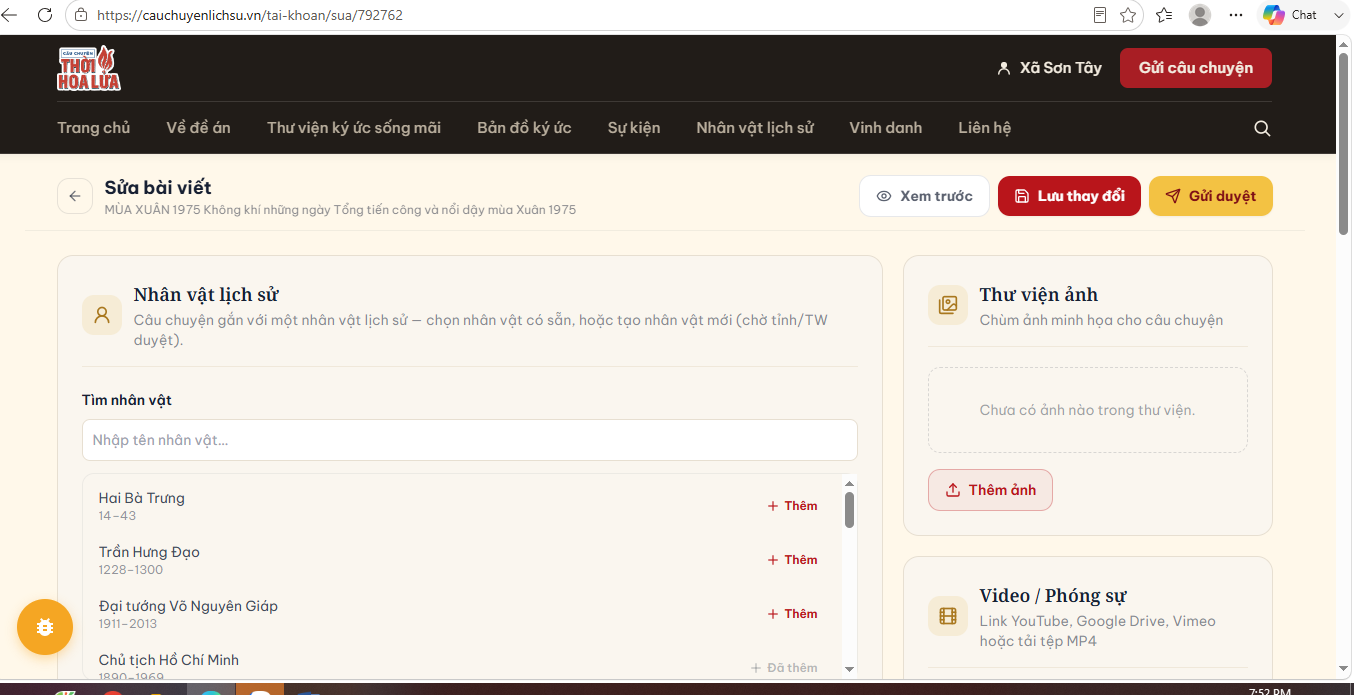The height and width of the screenshot is (695, 1354).
Task: Select Đại tướng Võ Nguyên Giáp name text
Action: point(188,606)
